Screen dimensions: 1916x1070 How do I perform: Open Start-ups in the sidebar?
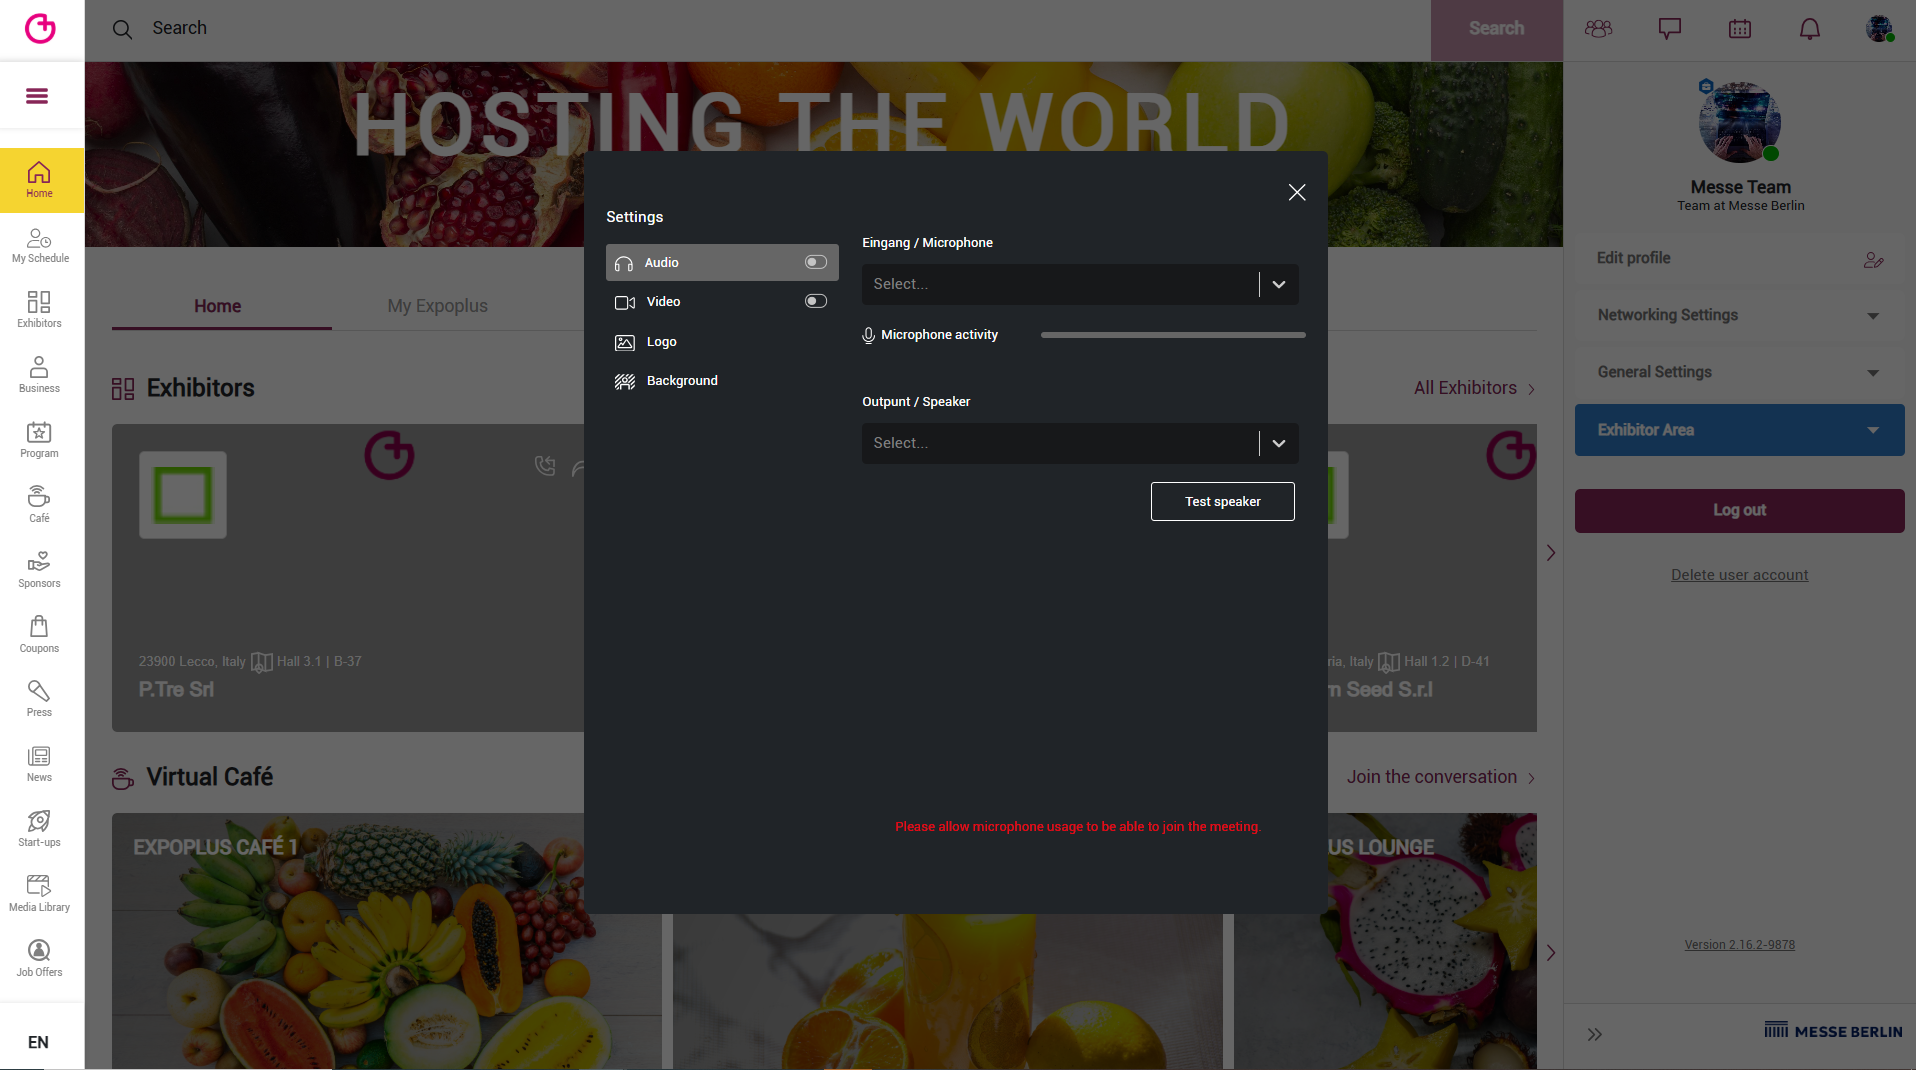(40, 829)
